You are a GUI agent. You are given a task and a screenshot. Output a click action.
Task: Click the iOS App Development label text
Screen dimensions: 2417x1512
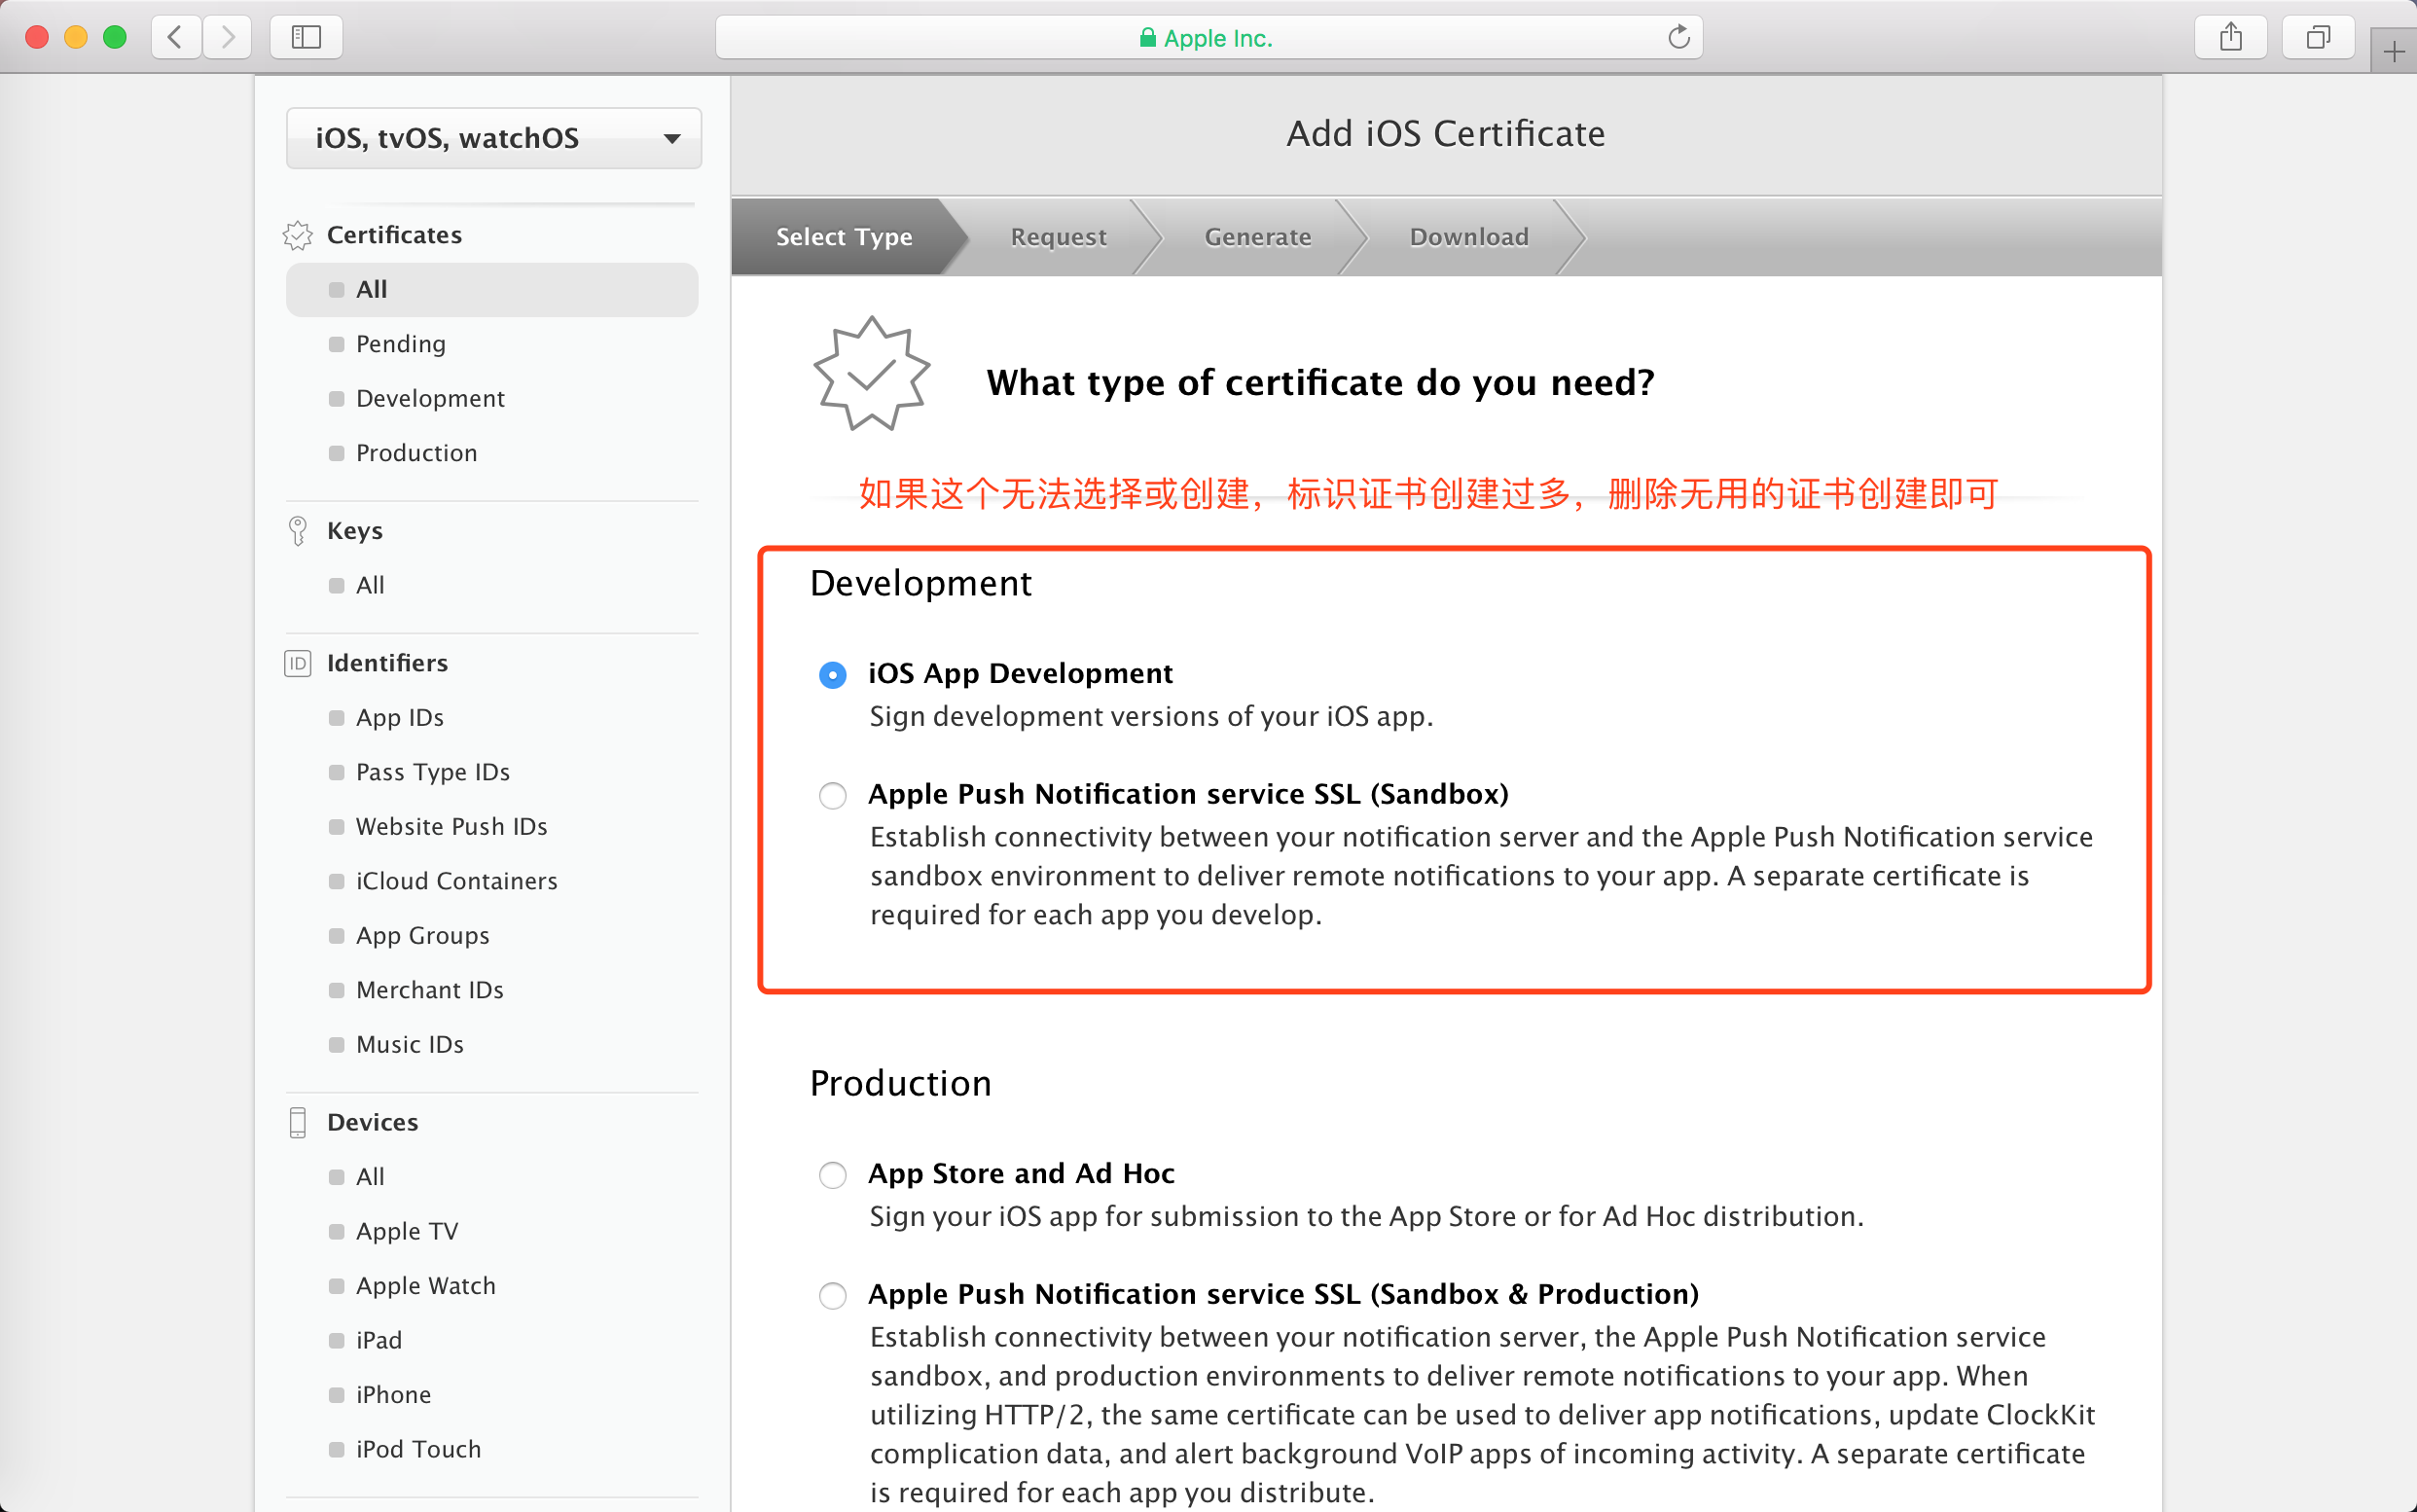point(1020,674)
